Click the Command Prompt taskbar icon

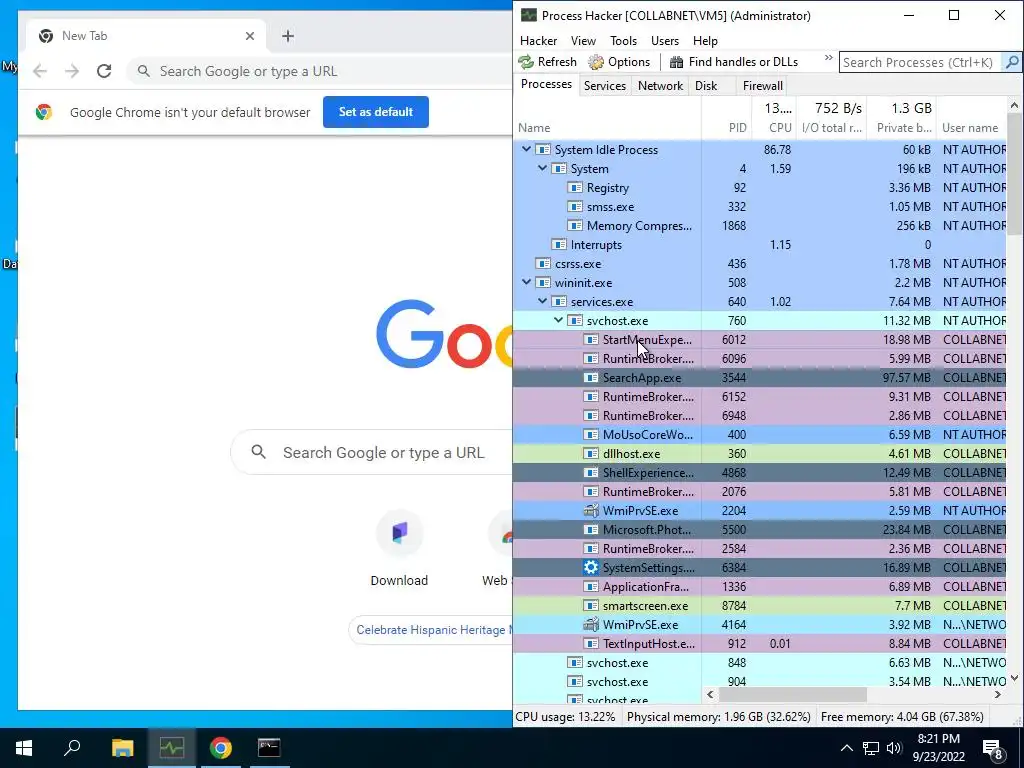(269, 747)
